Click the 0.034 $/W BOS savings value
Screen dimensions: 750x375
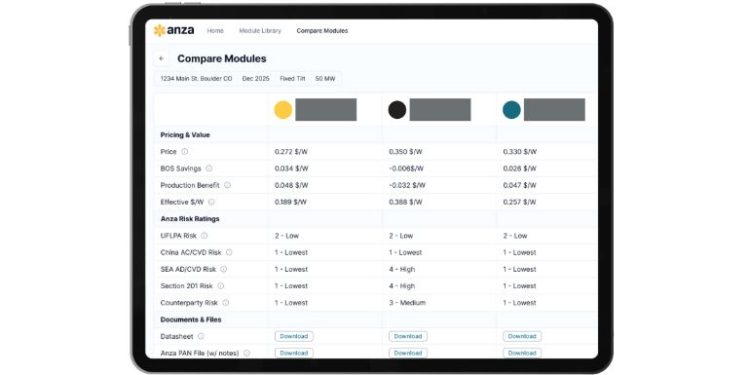click(x=291, y=168)
